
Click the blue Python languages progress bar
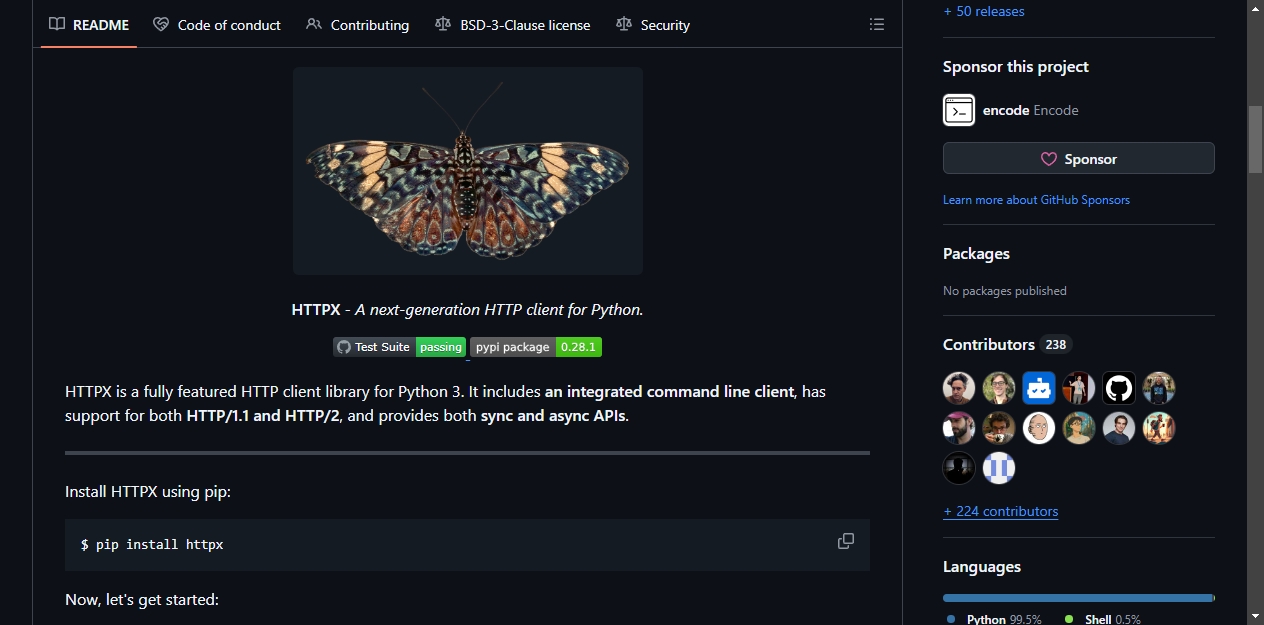(x=1078, y=598)
